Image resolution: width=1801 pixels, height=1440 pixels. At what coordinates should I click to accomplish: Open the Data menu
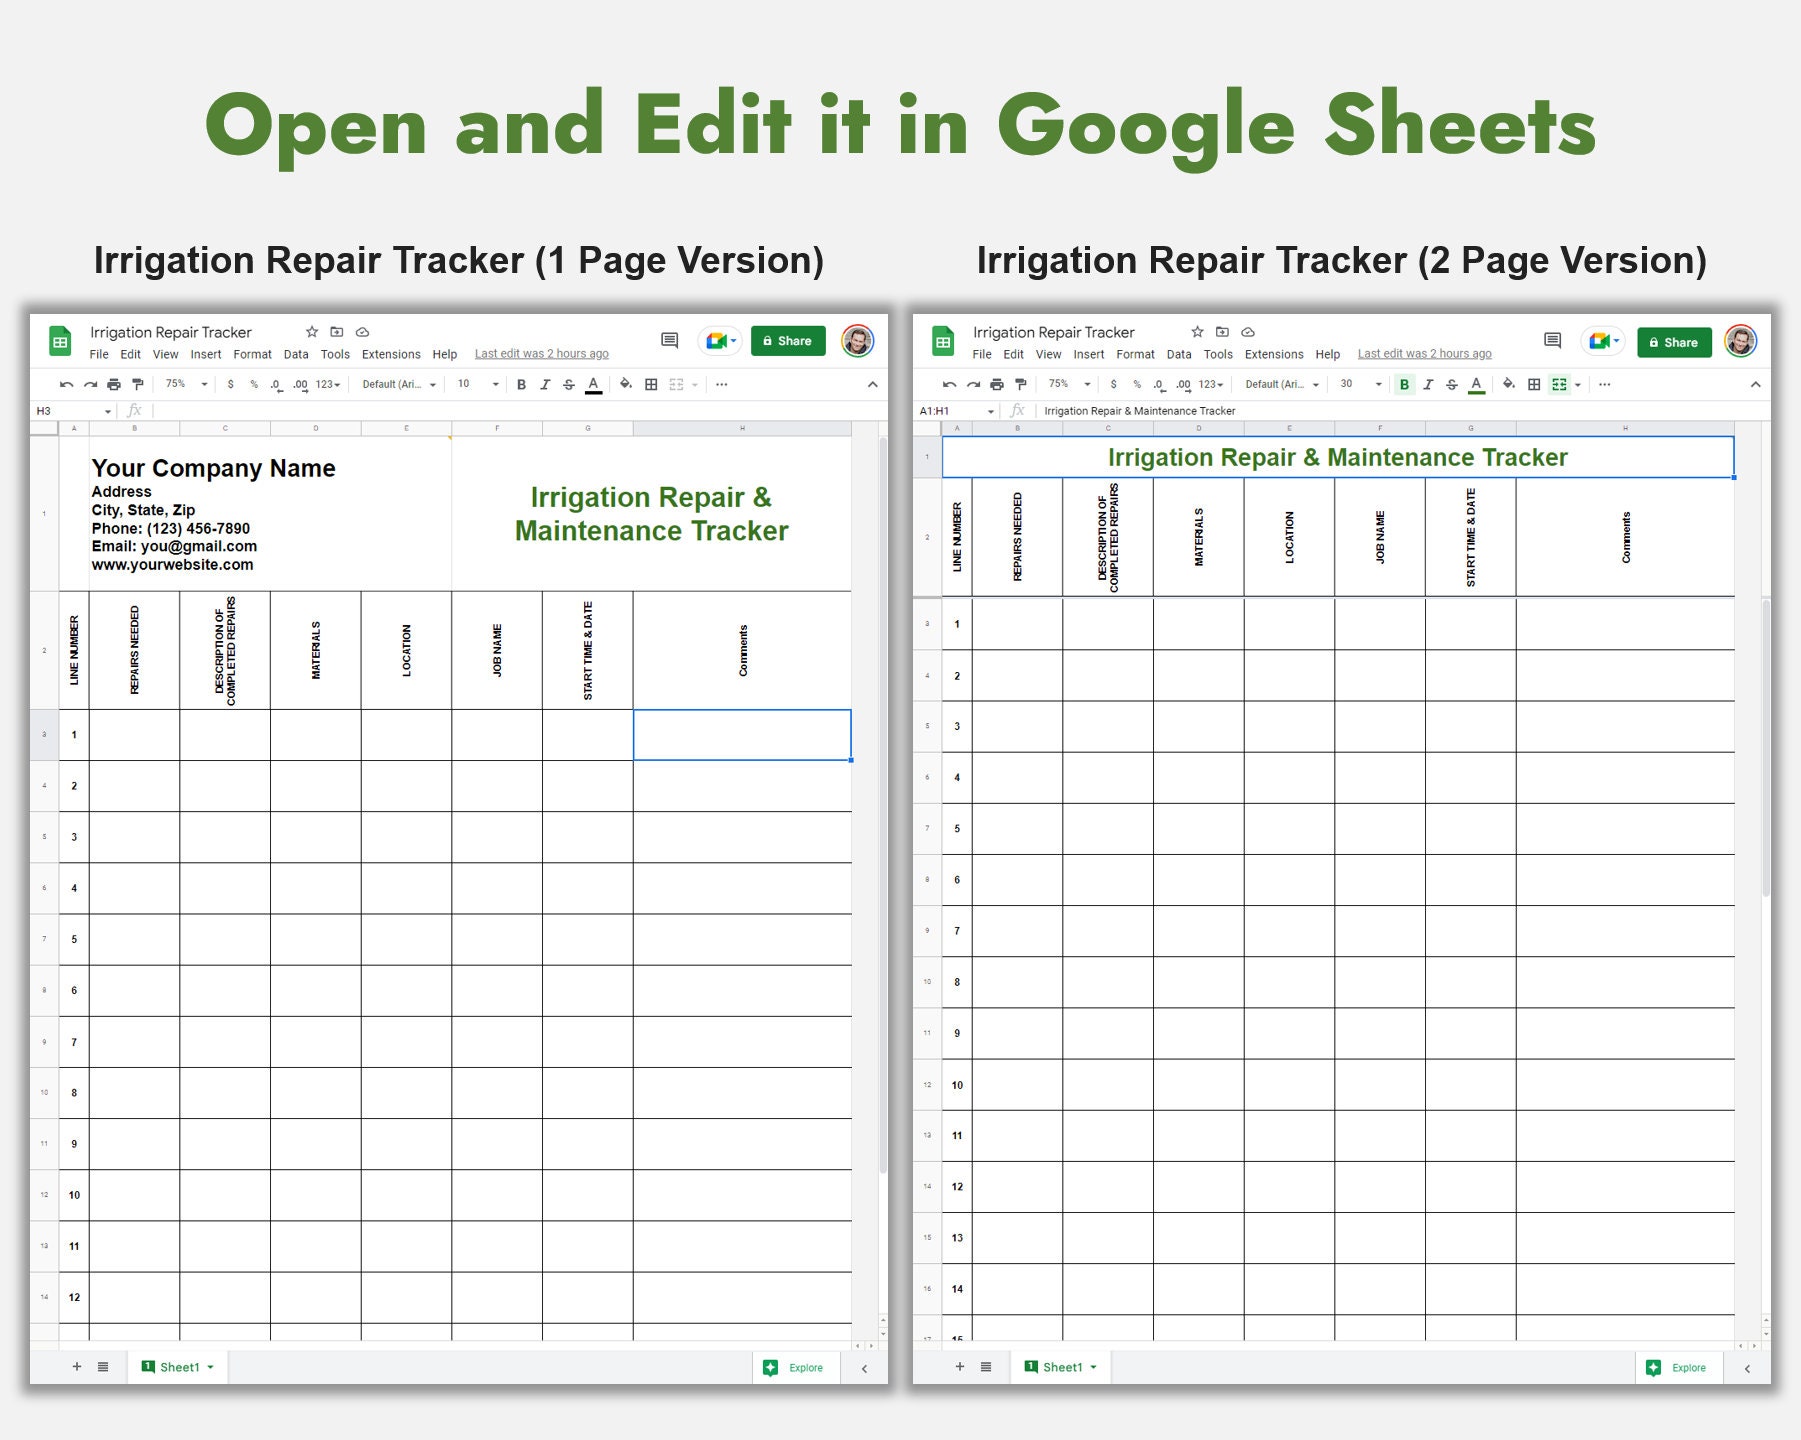pos(296,354)
